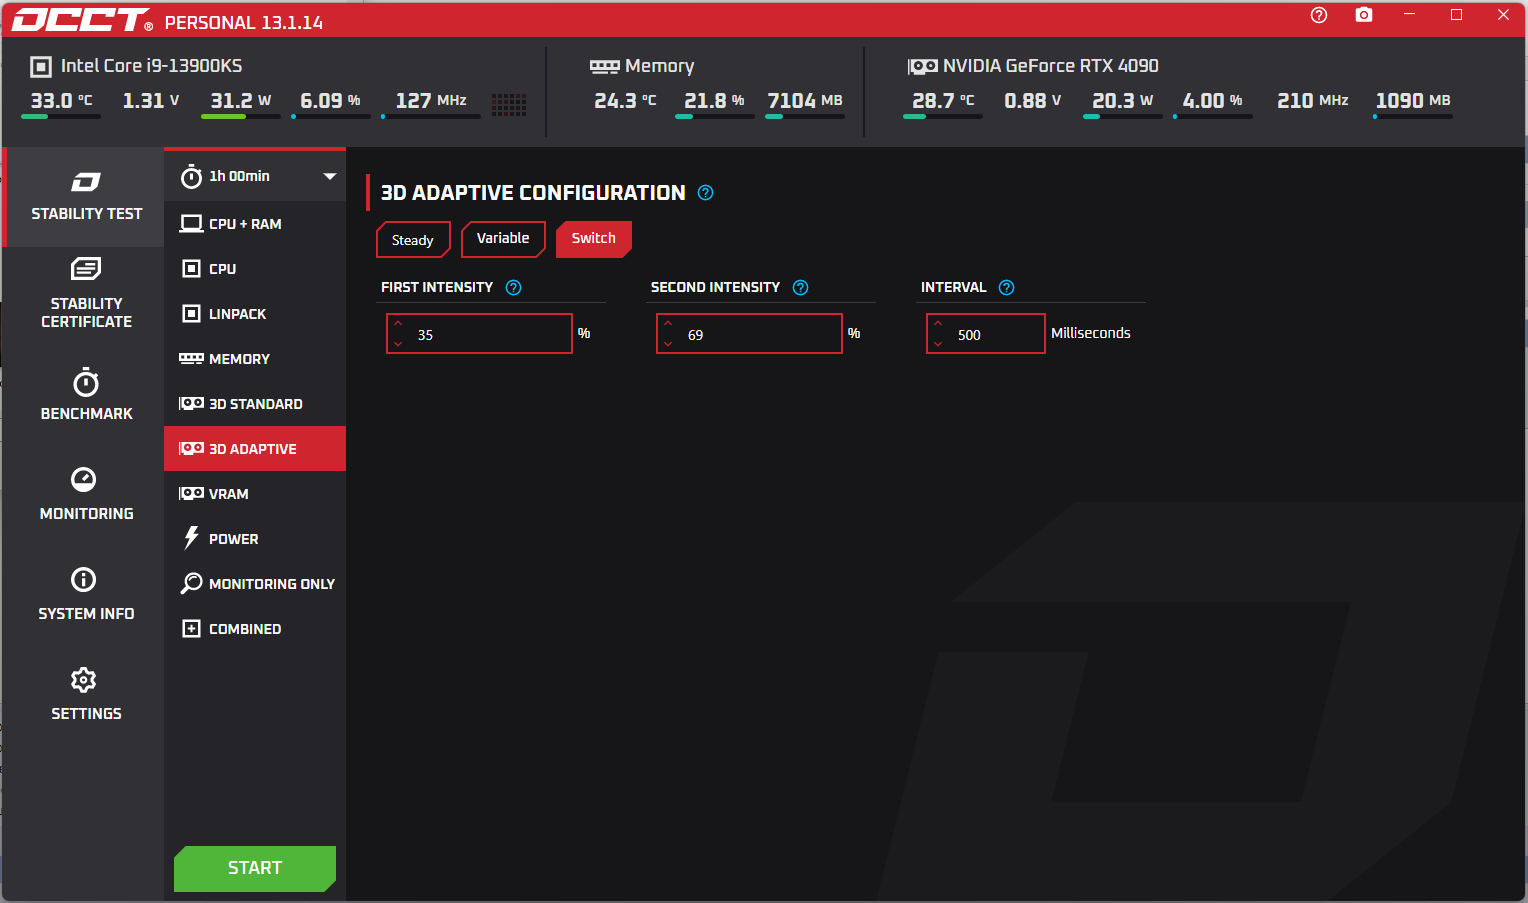Increase First Intensity with up arrow
This screenshot has width=1528, height=903.
(x=398, y=324)
